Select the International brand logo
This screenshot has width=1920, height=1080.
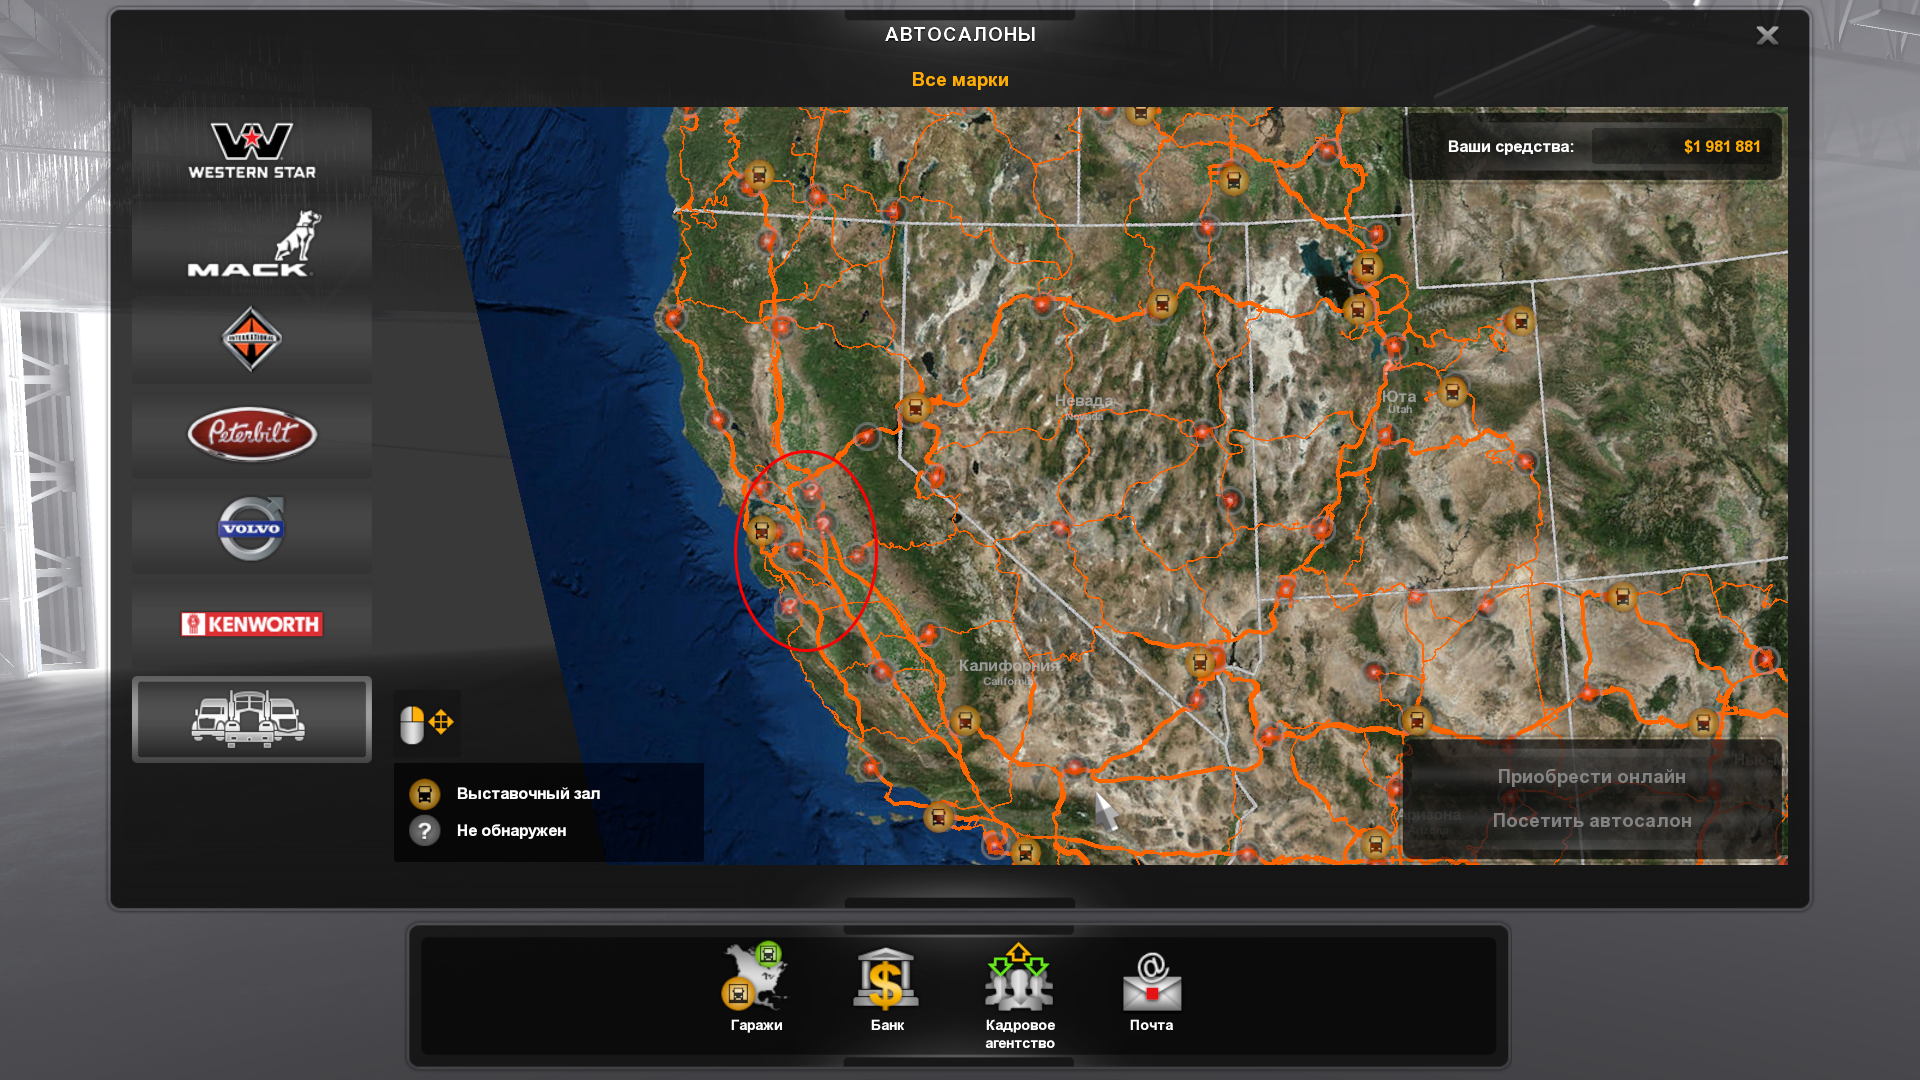click(x=252, y=339)
